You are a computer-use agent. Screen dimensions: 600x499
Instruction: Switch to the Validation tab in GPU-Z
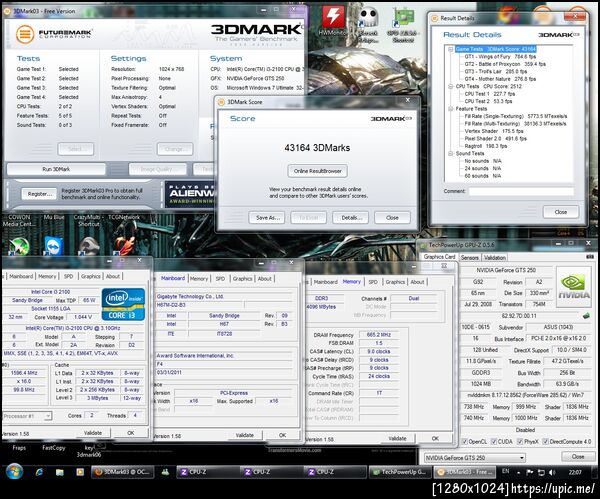494,258
